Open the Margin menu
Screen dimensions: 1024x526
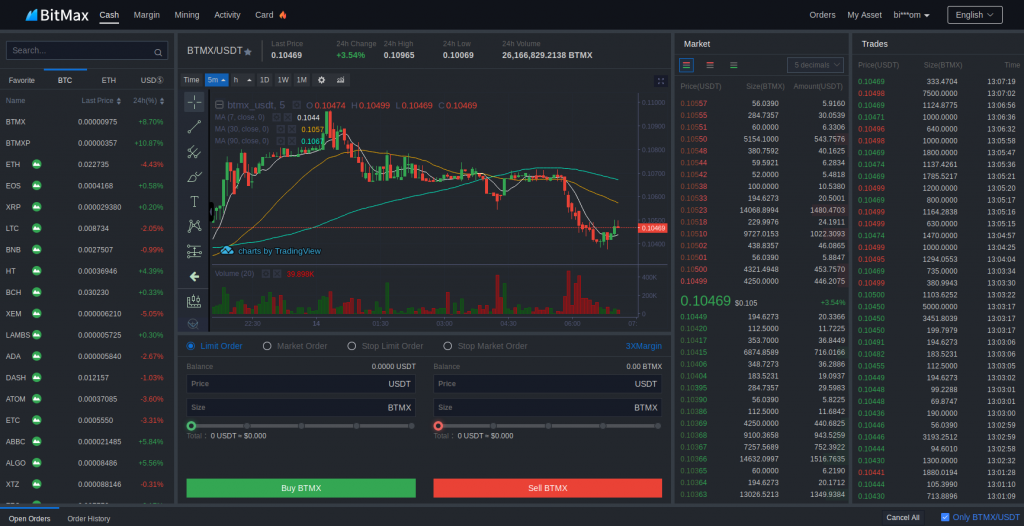pyautogui.click(x=147, y=15)
